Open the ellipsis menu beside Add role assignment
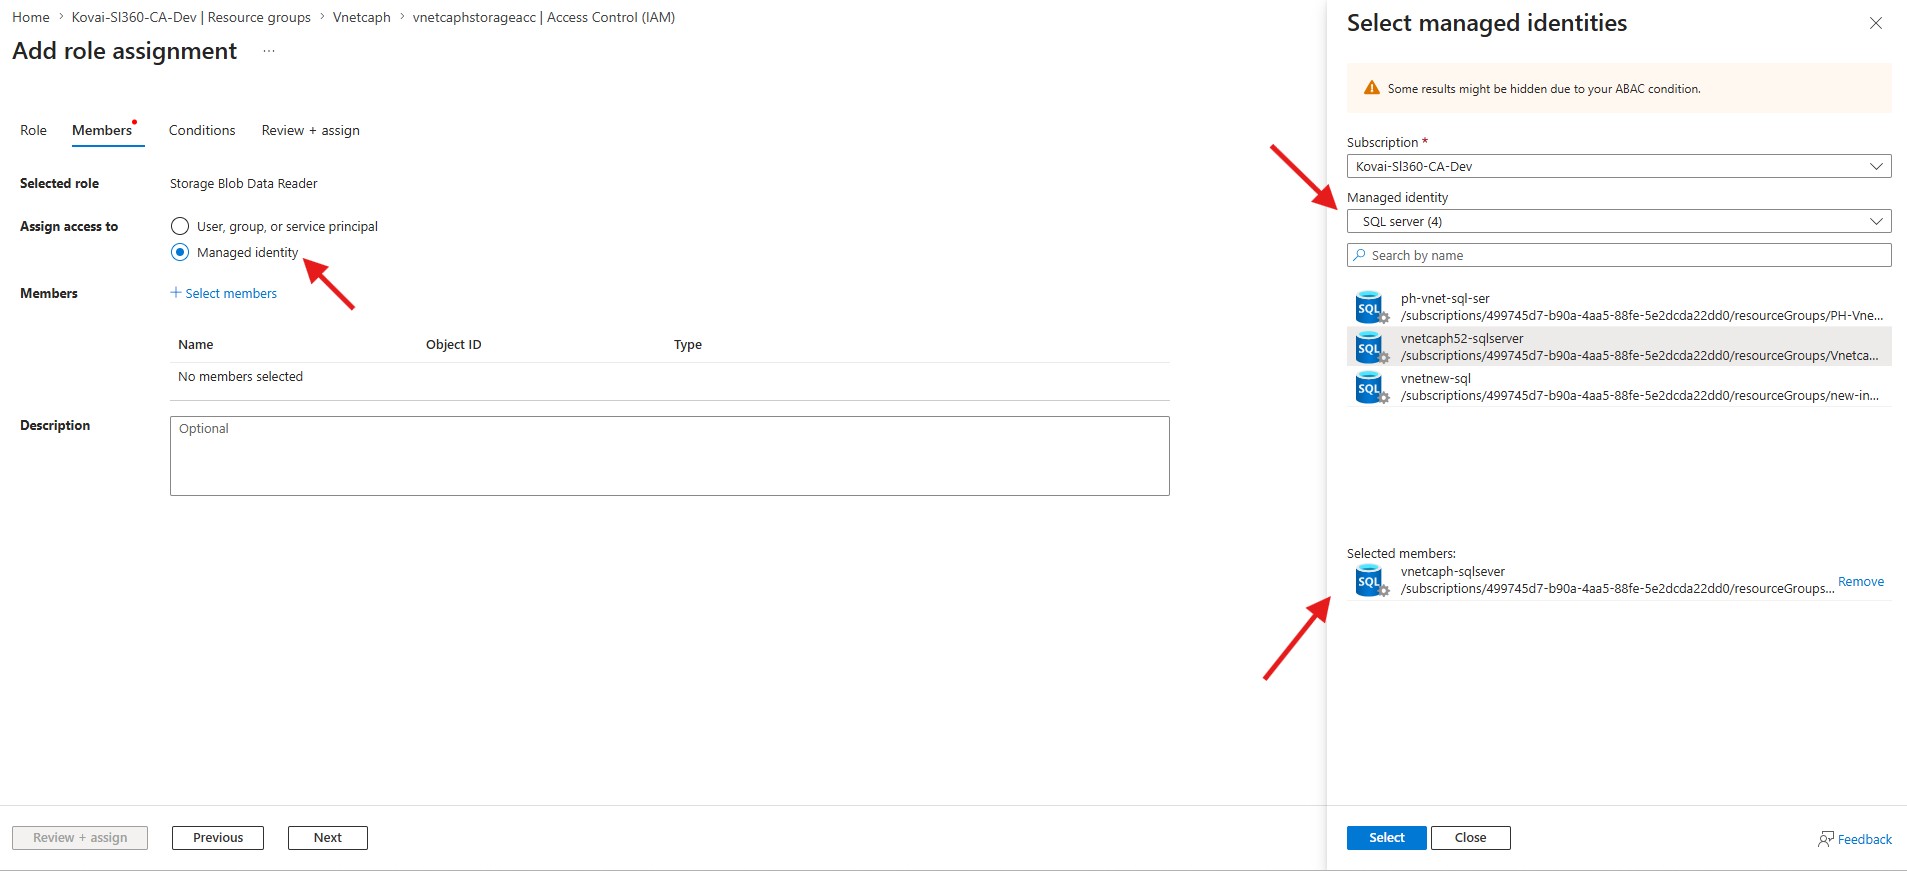Viewport: 1907px width, 871px height. tap(268, 51)
